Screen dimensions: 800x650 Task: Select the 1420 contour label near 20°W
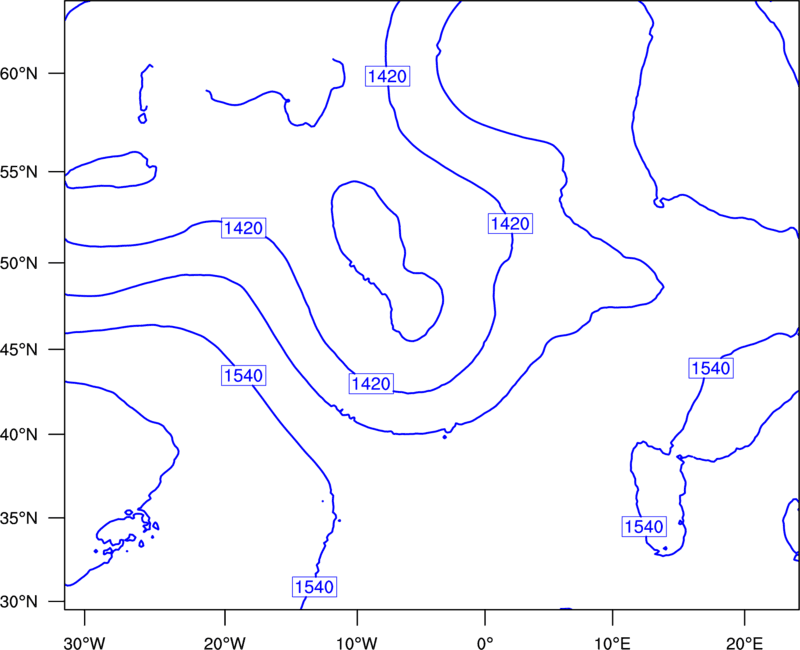pos(244,228)
